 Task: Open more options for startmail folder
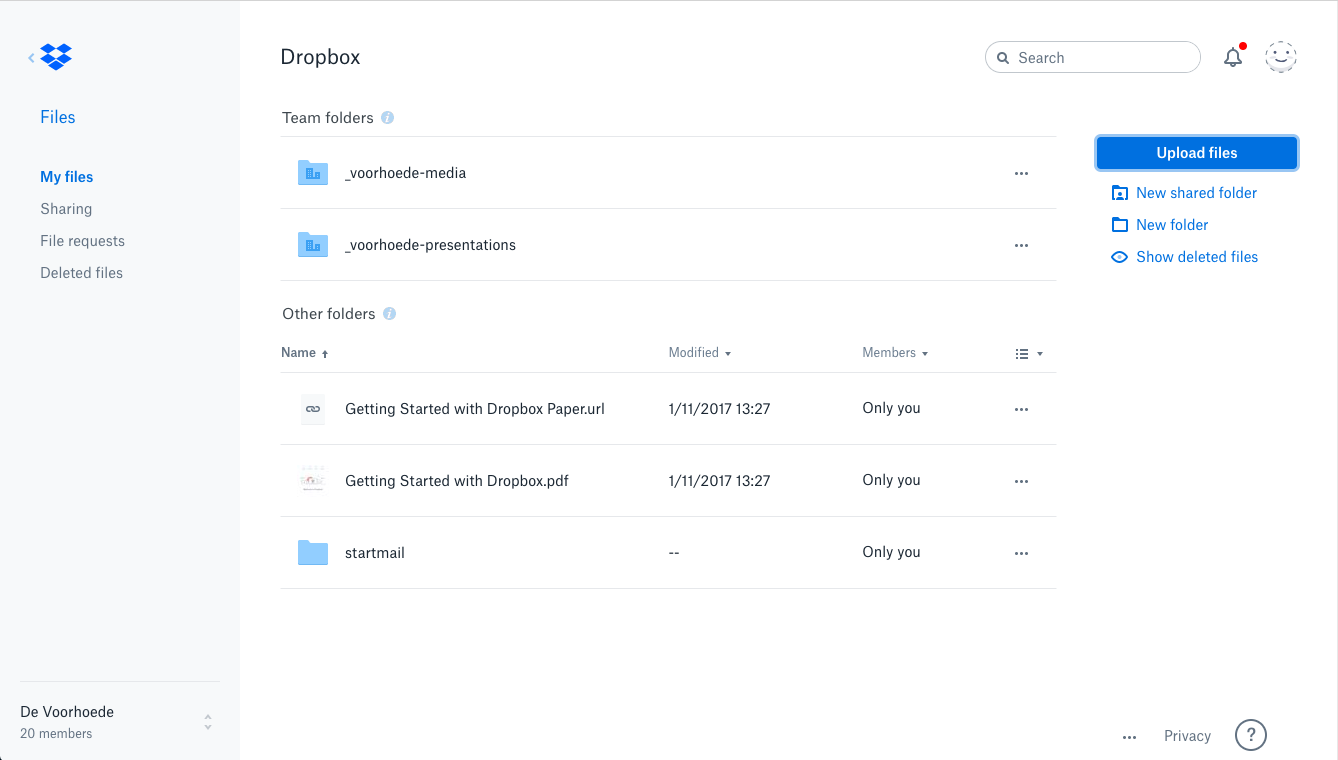tap(1021, 553)
